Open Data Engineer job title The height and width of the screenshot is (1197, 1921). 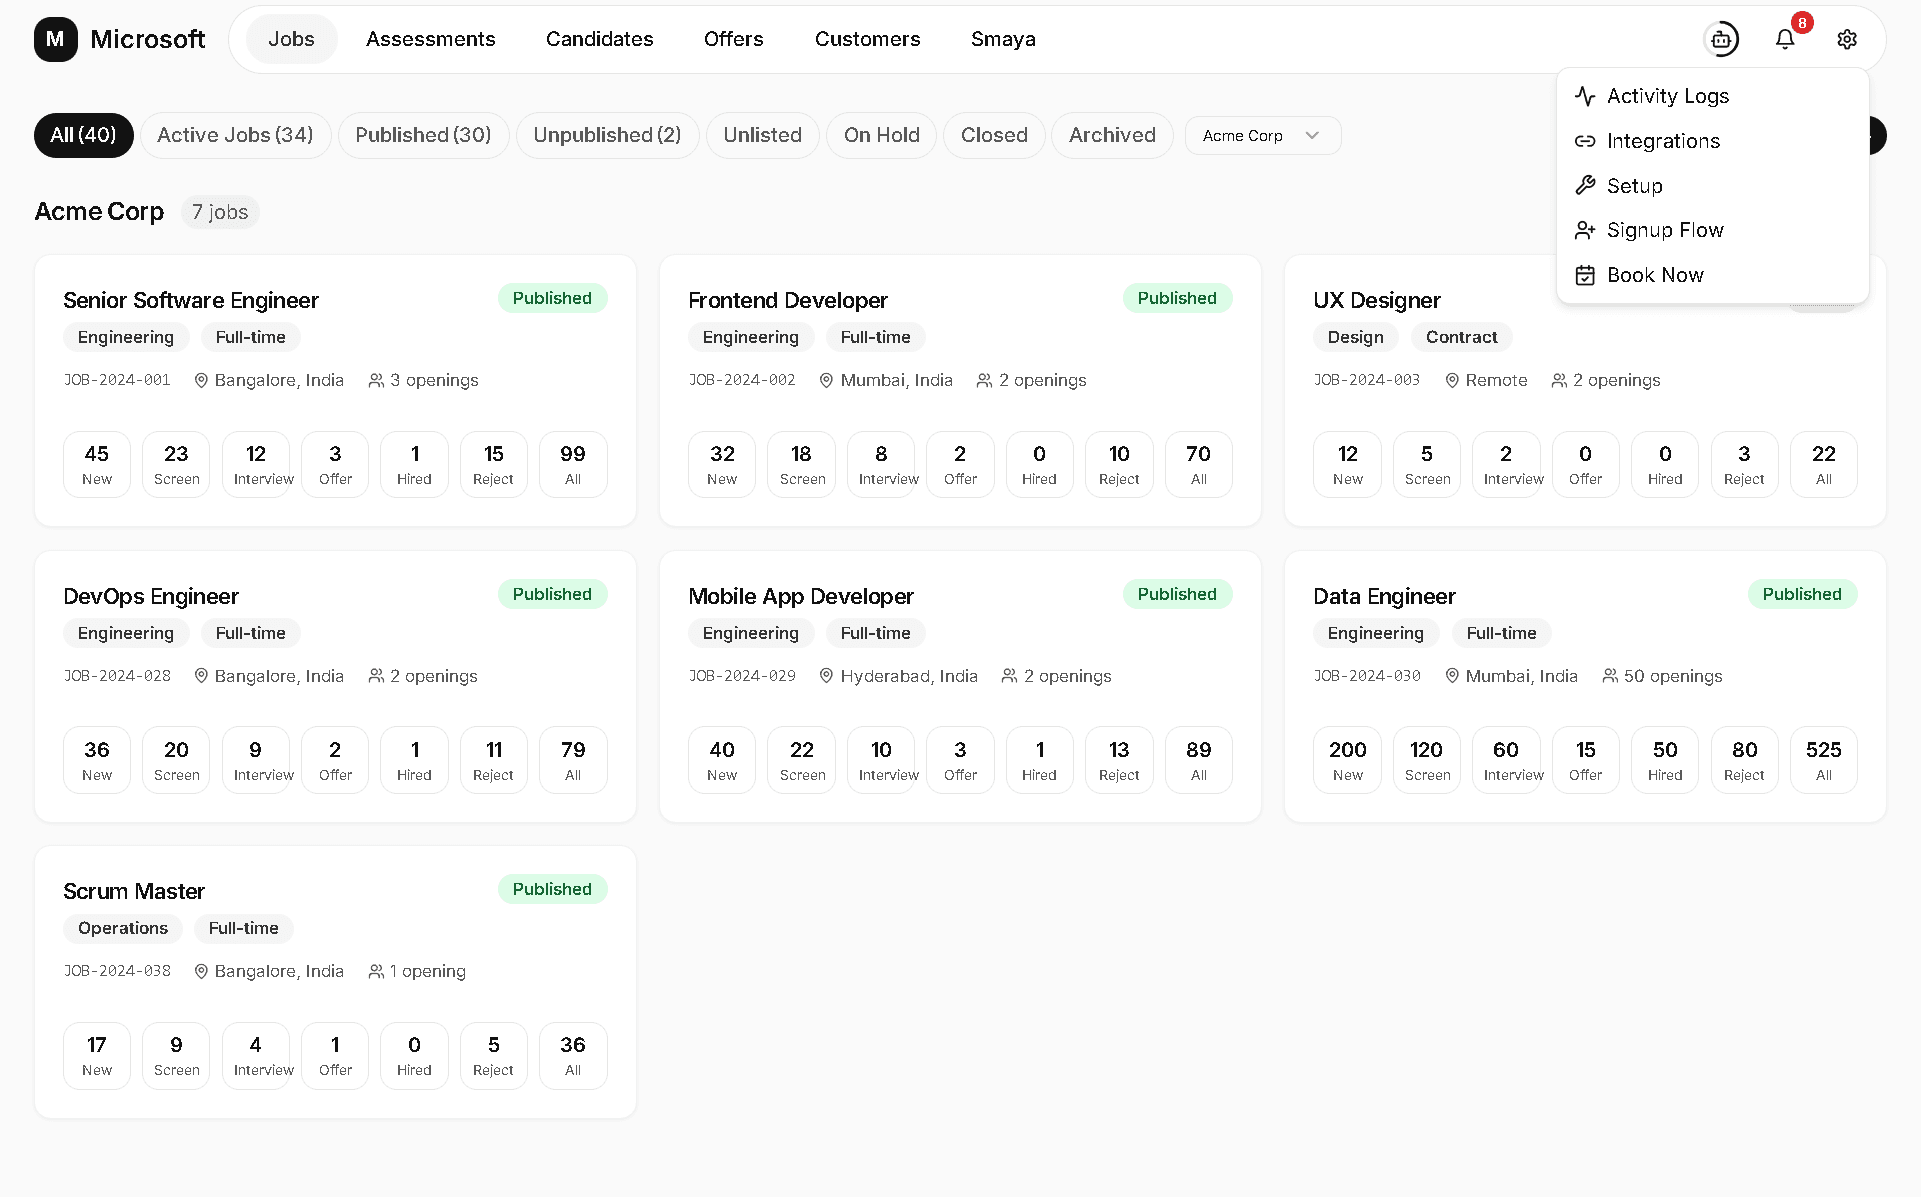tap(1384, 596)
